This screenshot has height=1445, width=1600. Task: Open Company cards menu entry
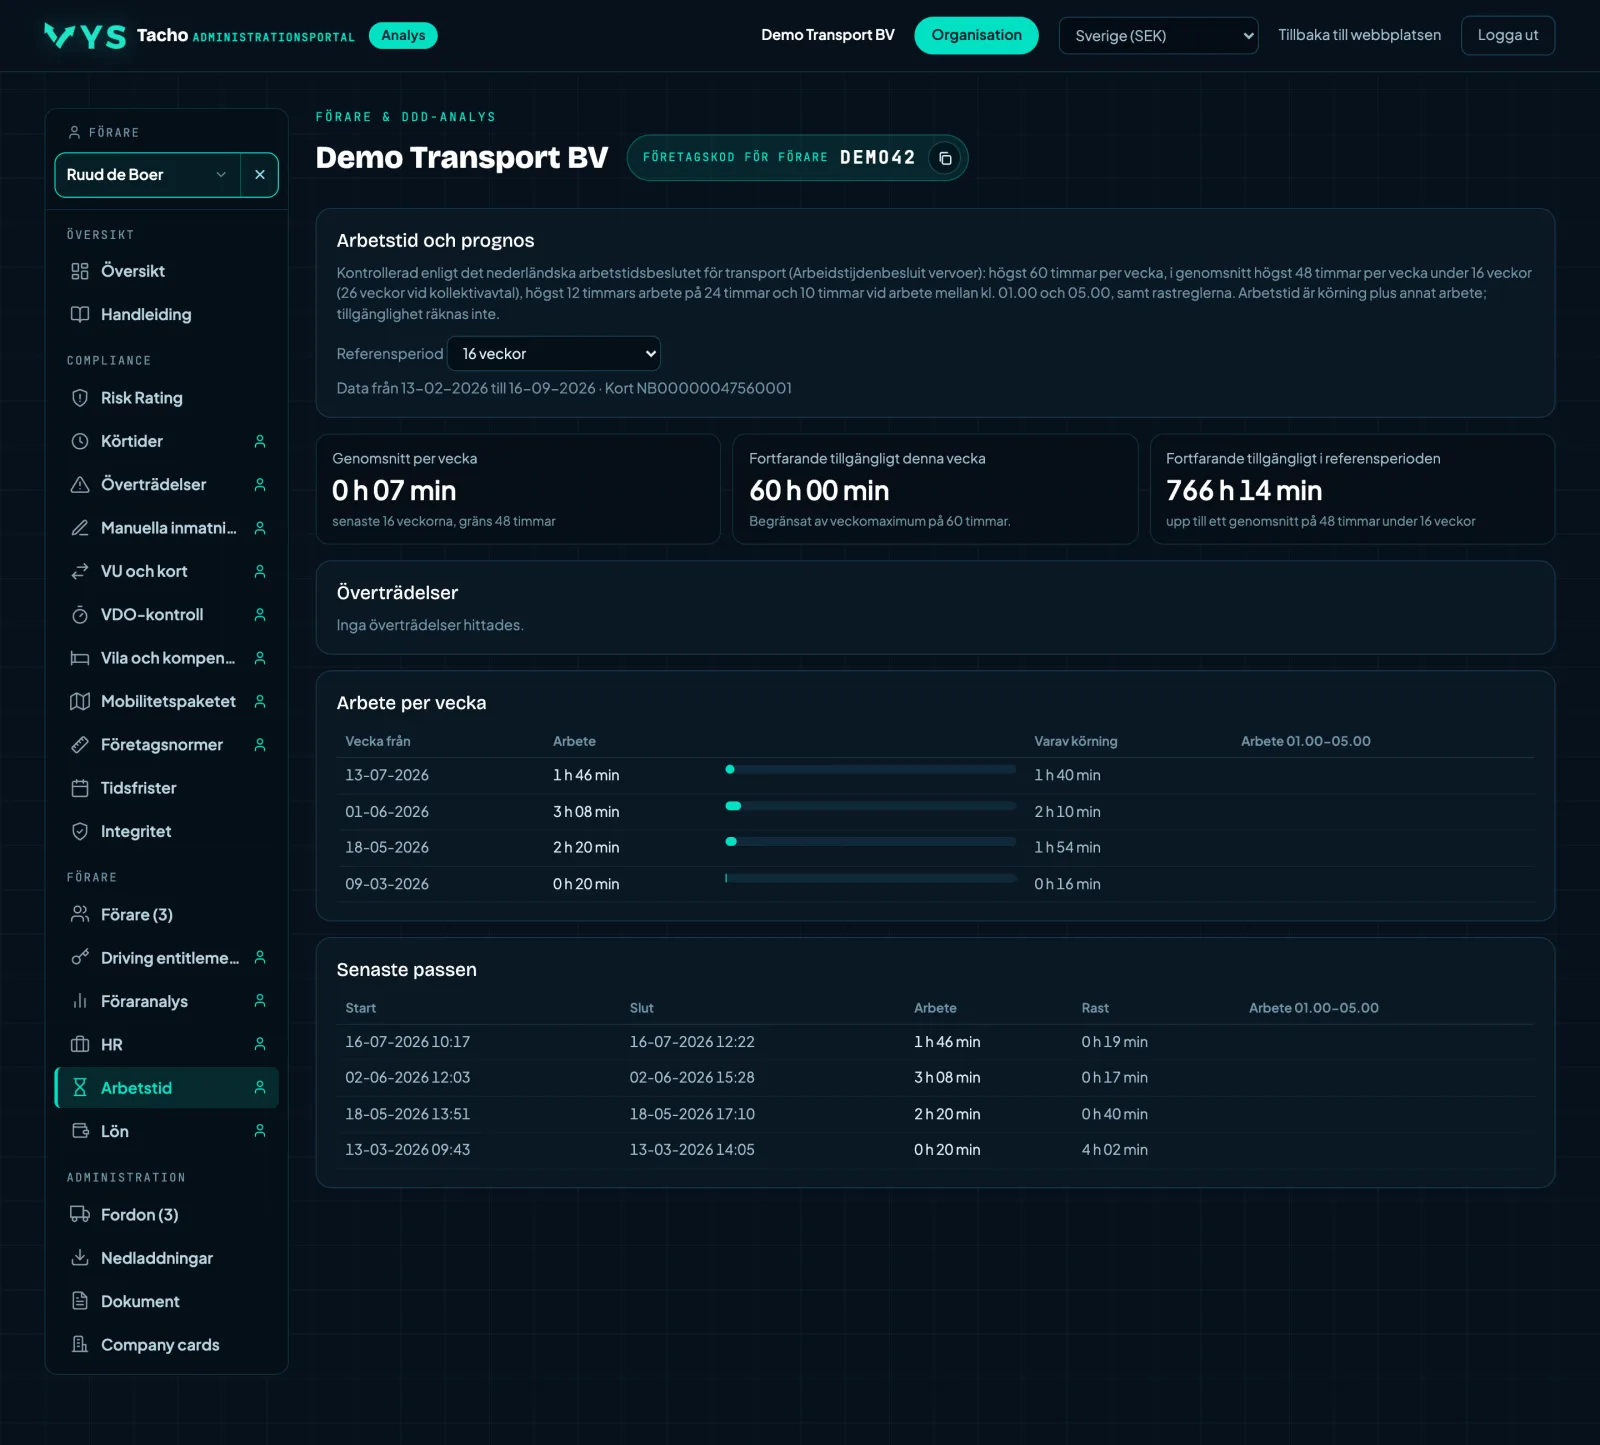click(166, 1345)
